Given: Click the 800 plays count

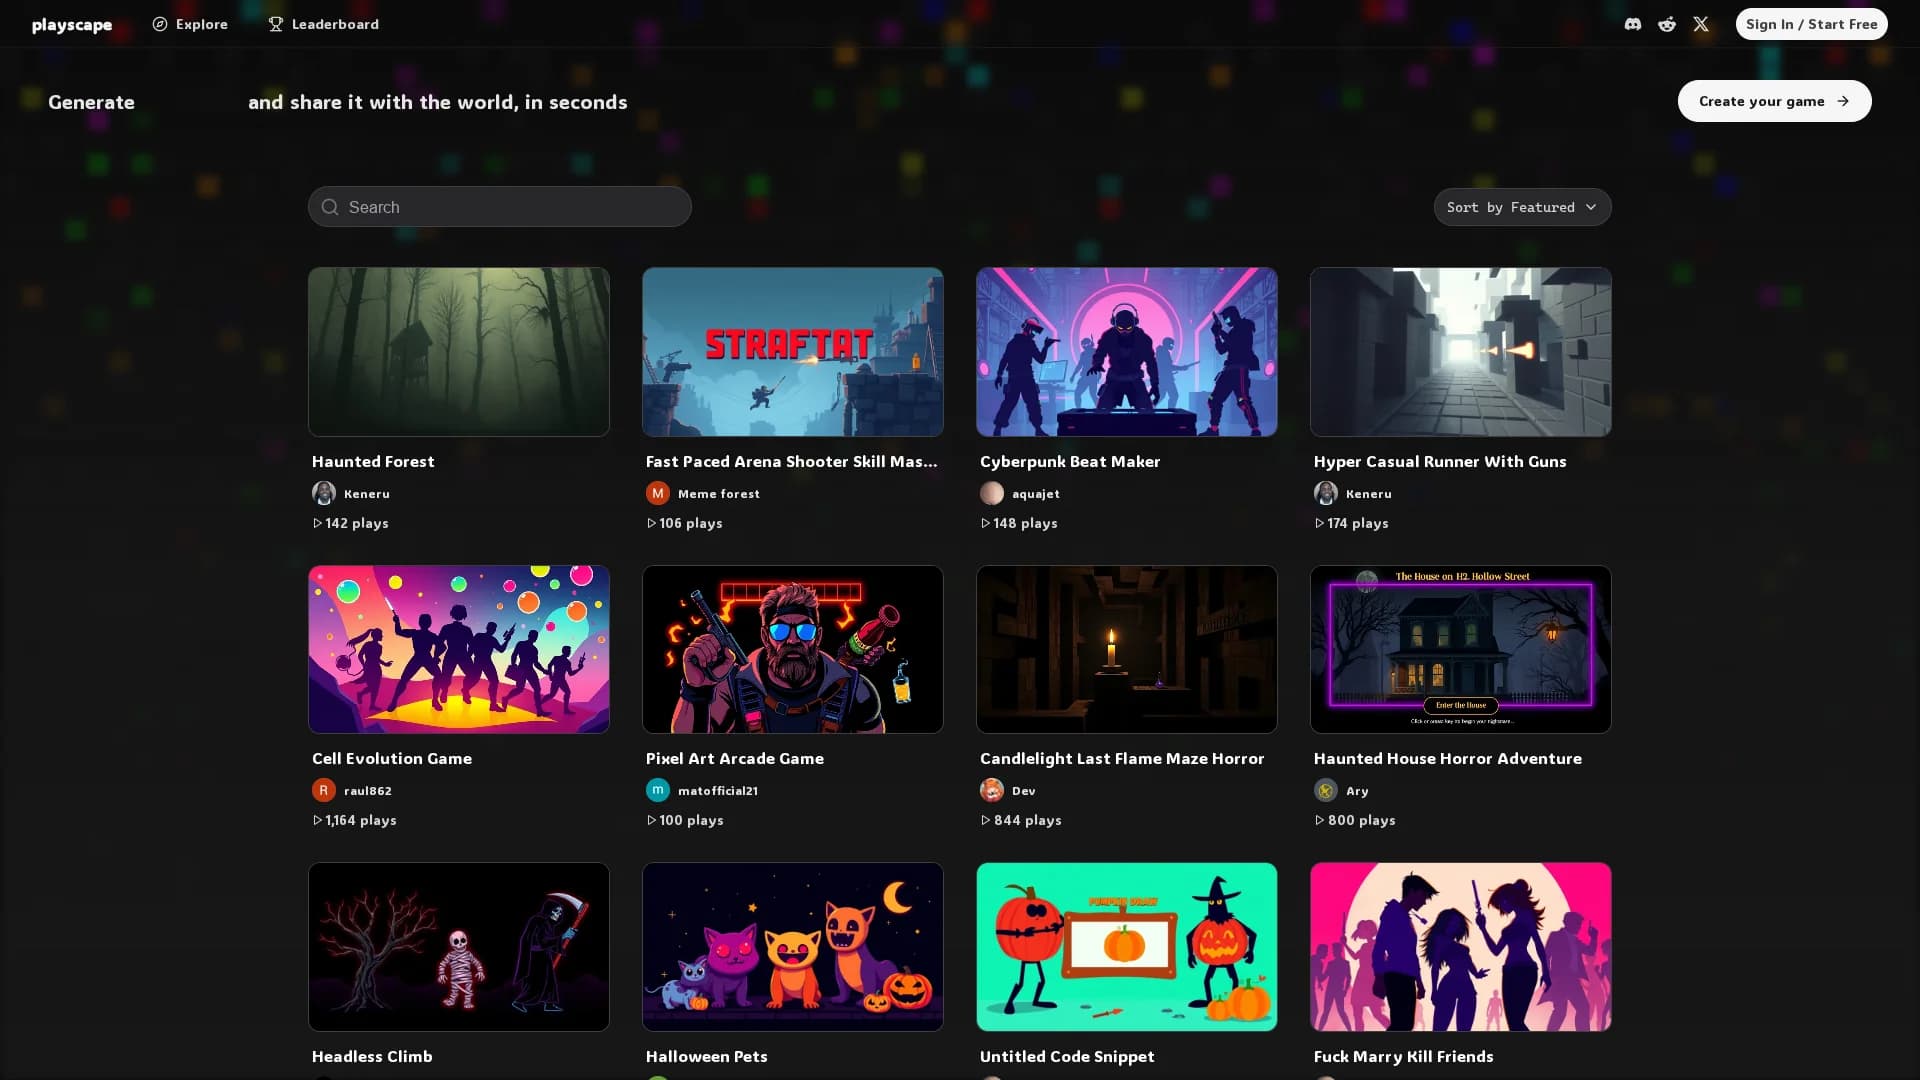Looking at the screenshot, I should click(1355, 820).
